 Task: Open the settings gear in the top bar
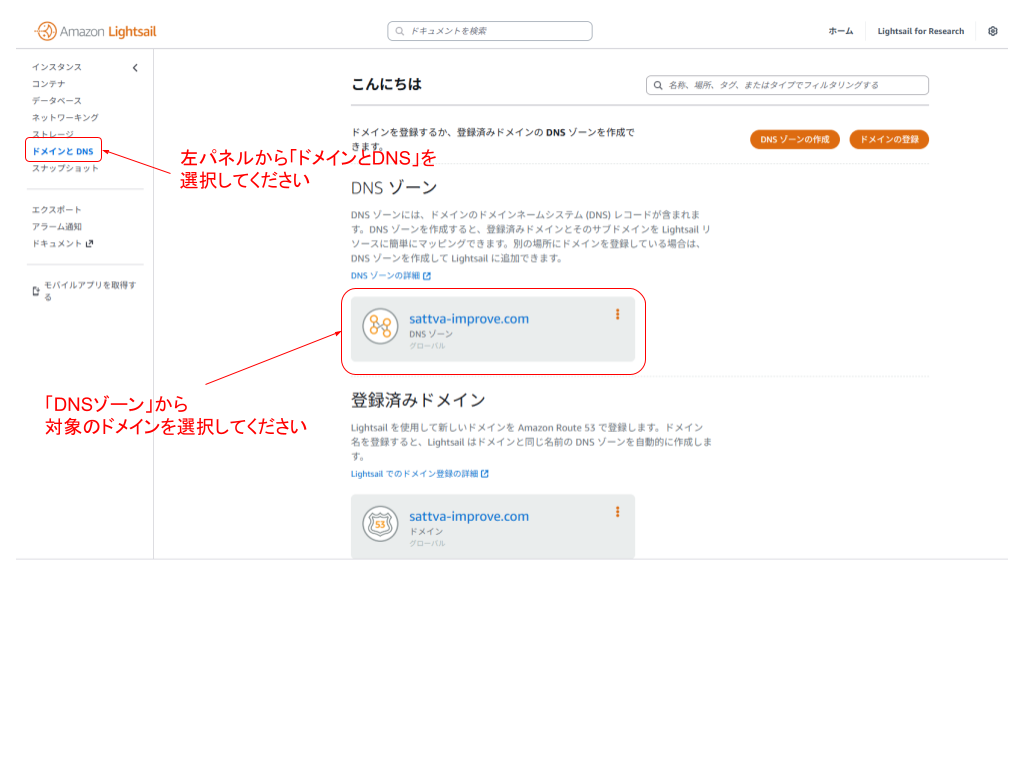pyautogui.click(x=993, y=31)
